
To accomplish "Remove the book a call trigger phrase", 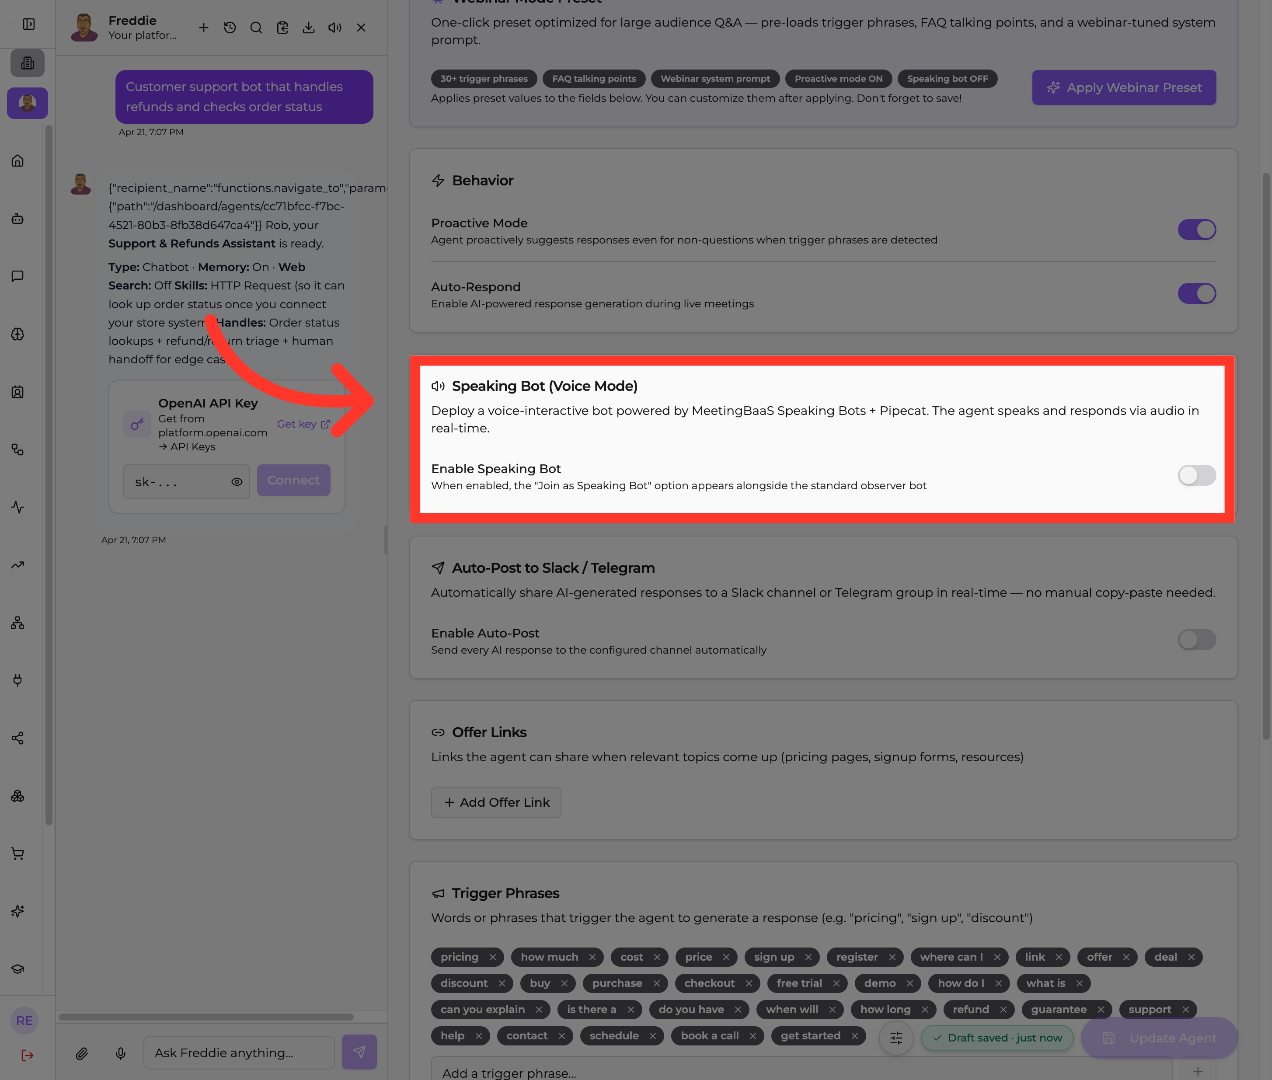I will pos(753,1035).
